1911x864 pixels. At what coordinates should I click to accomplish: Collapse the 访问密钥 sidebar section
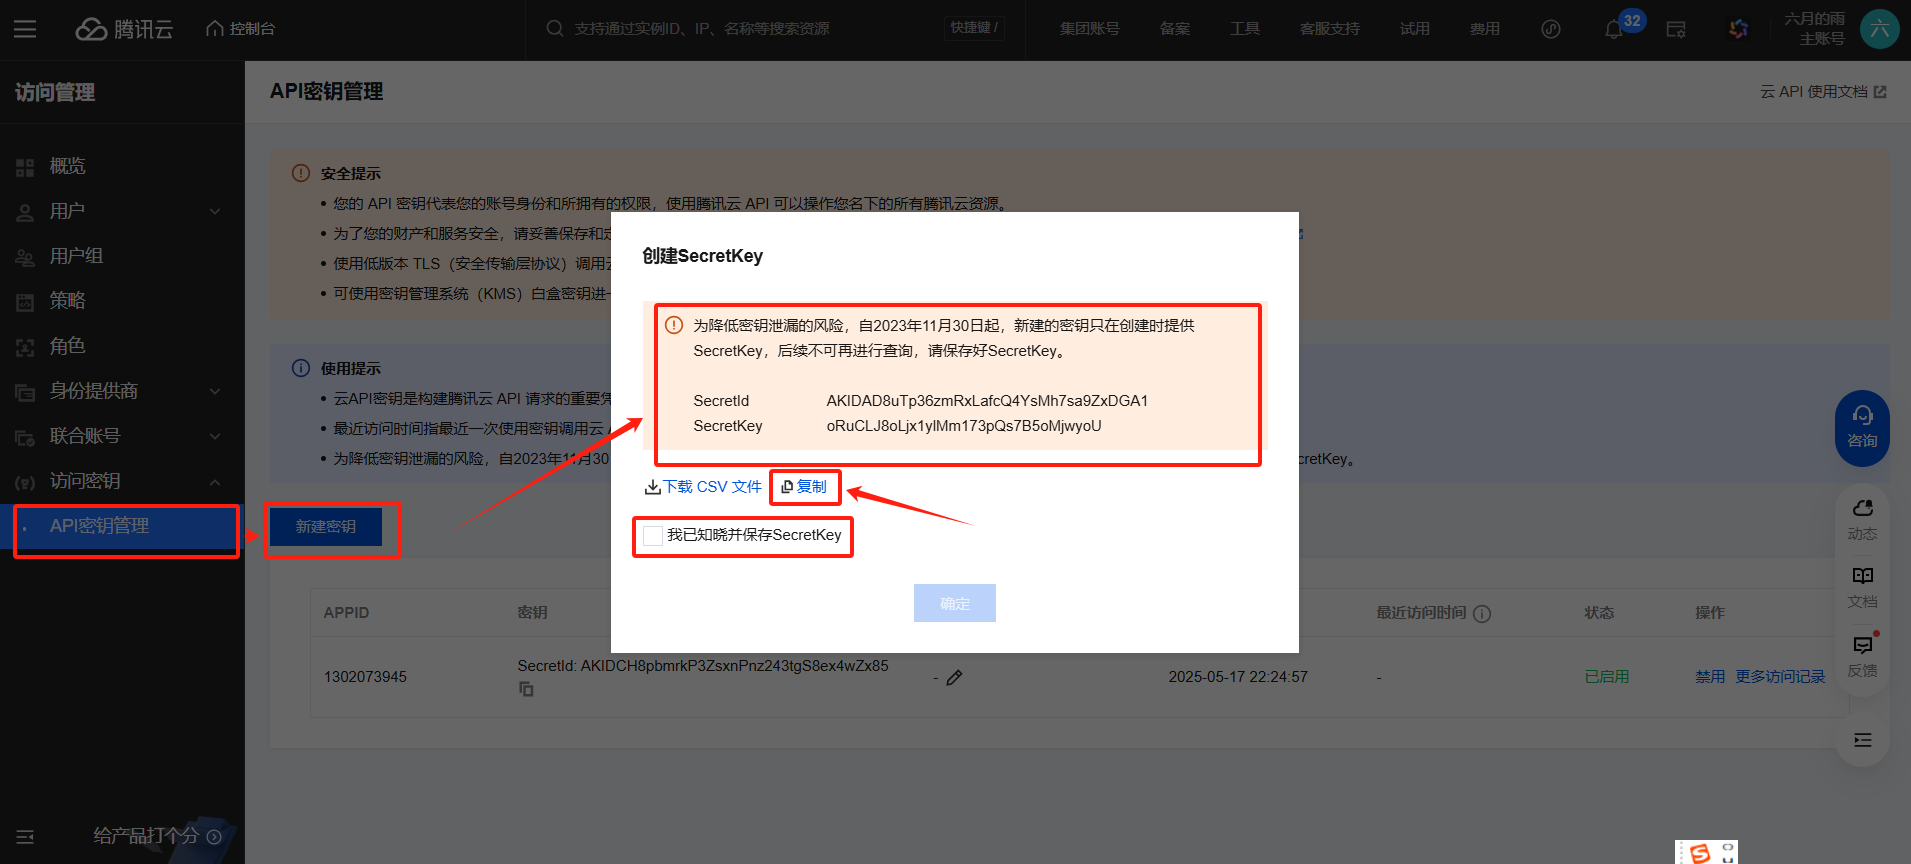click(x=122, y=481)
